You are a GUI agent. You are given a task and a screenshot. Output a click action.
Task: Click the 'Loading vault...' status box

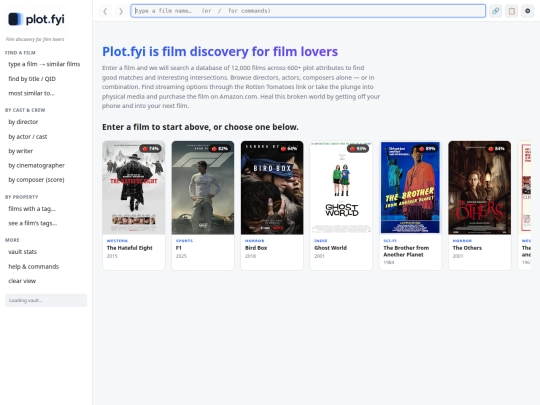pos(46,300)
